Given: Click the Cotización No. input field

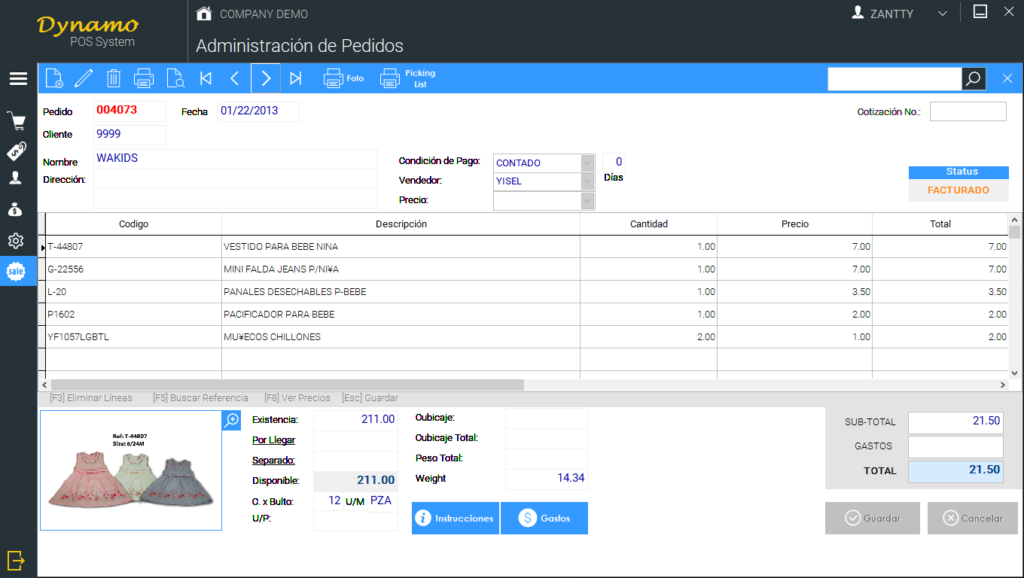Looking at the screenshot, I should pos(967,112).
